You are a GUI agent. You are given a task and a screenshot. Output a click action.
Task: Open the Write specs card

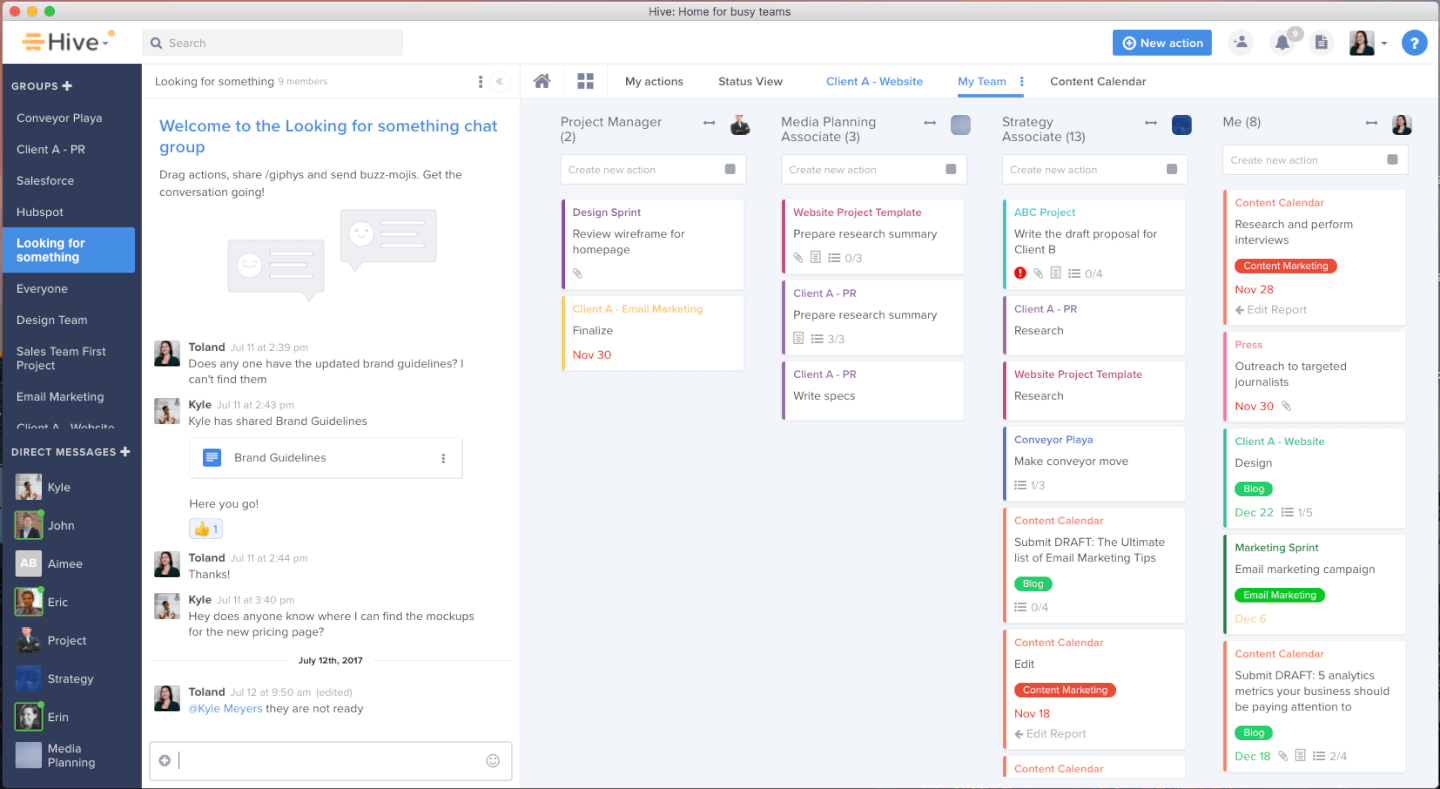[x=873, y=390]
